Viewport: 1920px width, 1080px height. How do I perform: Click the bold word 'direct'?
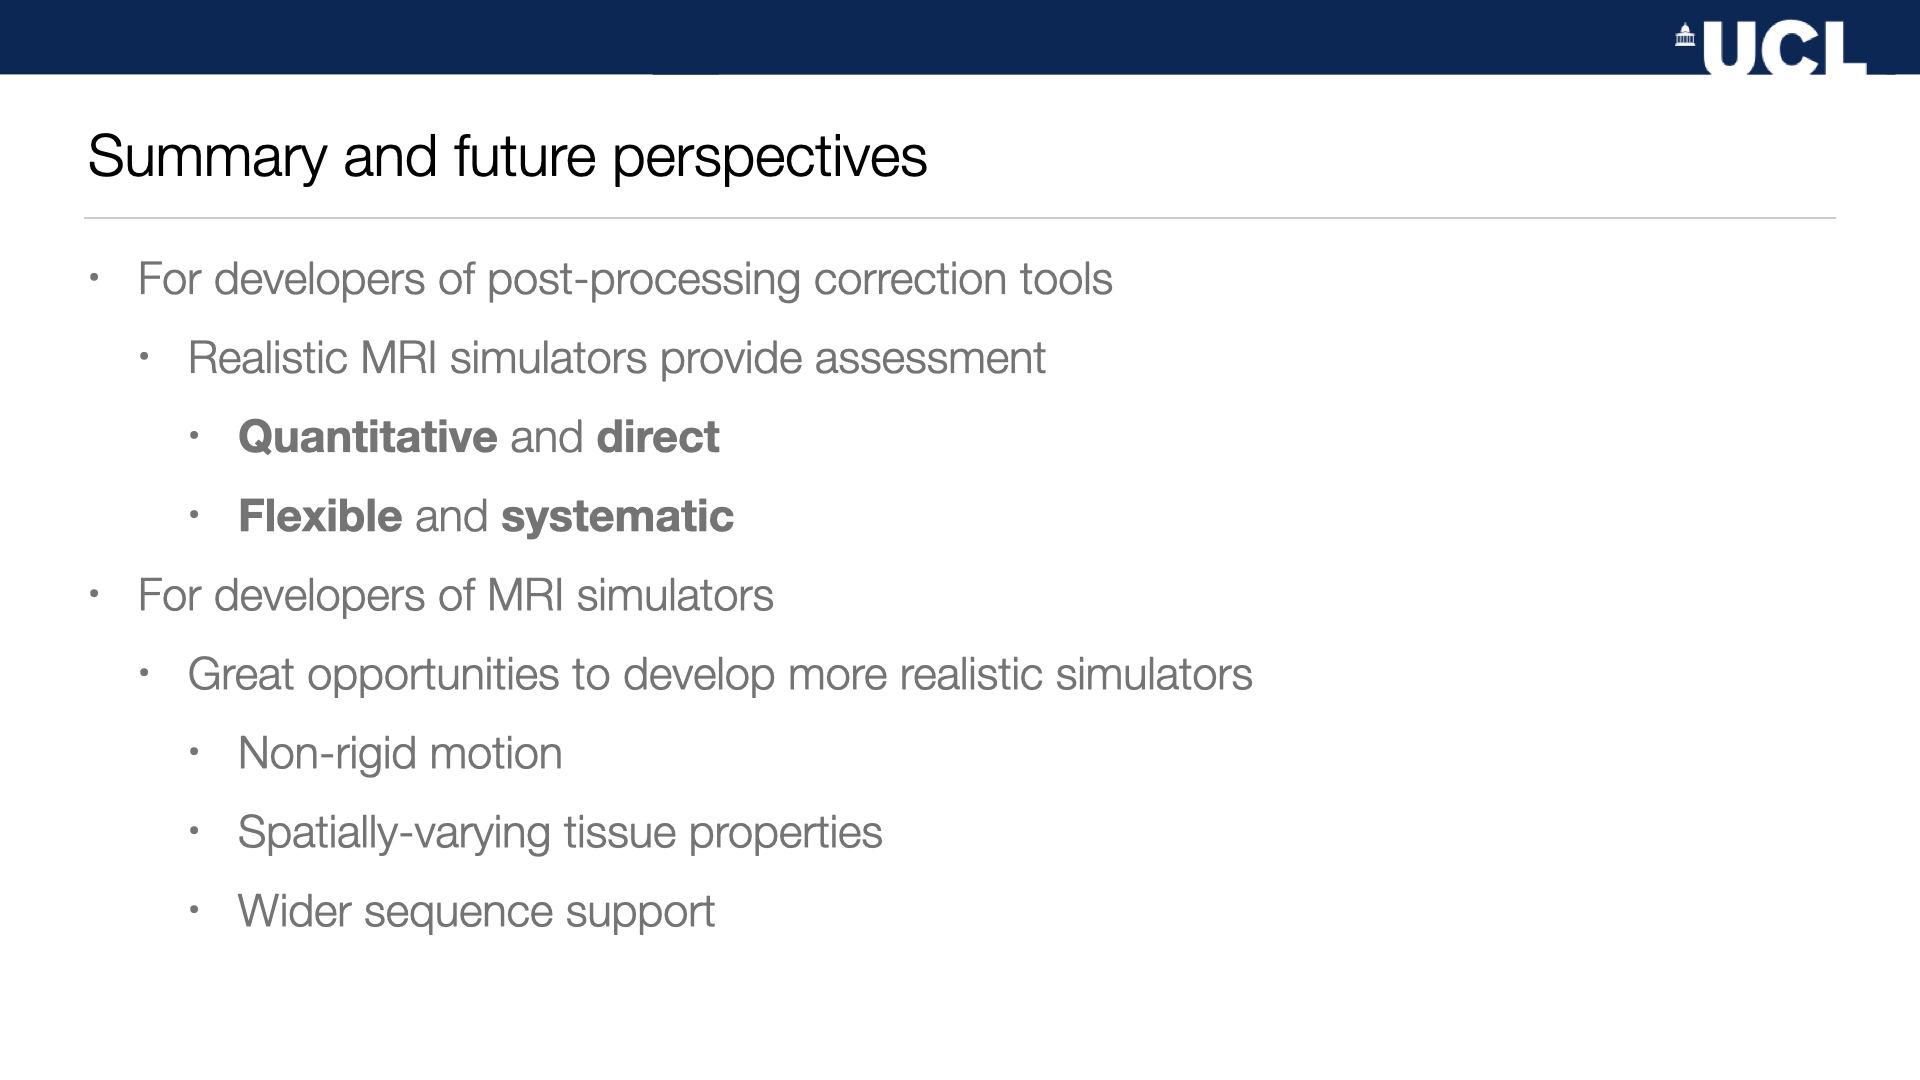coord(657,437)
